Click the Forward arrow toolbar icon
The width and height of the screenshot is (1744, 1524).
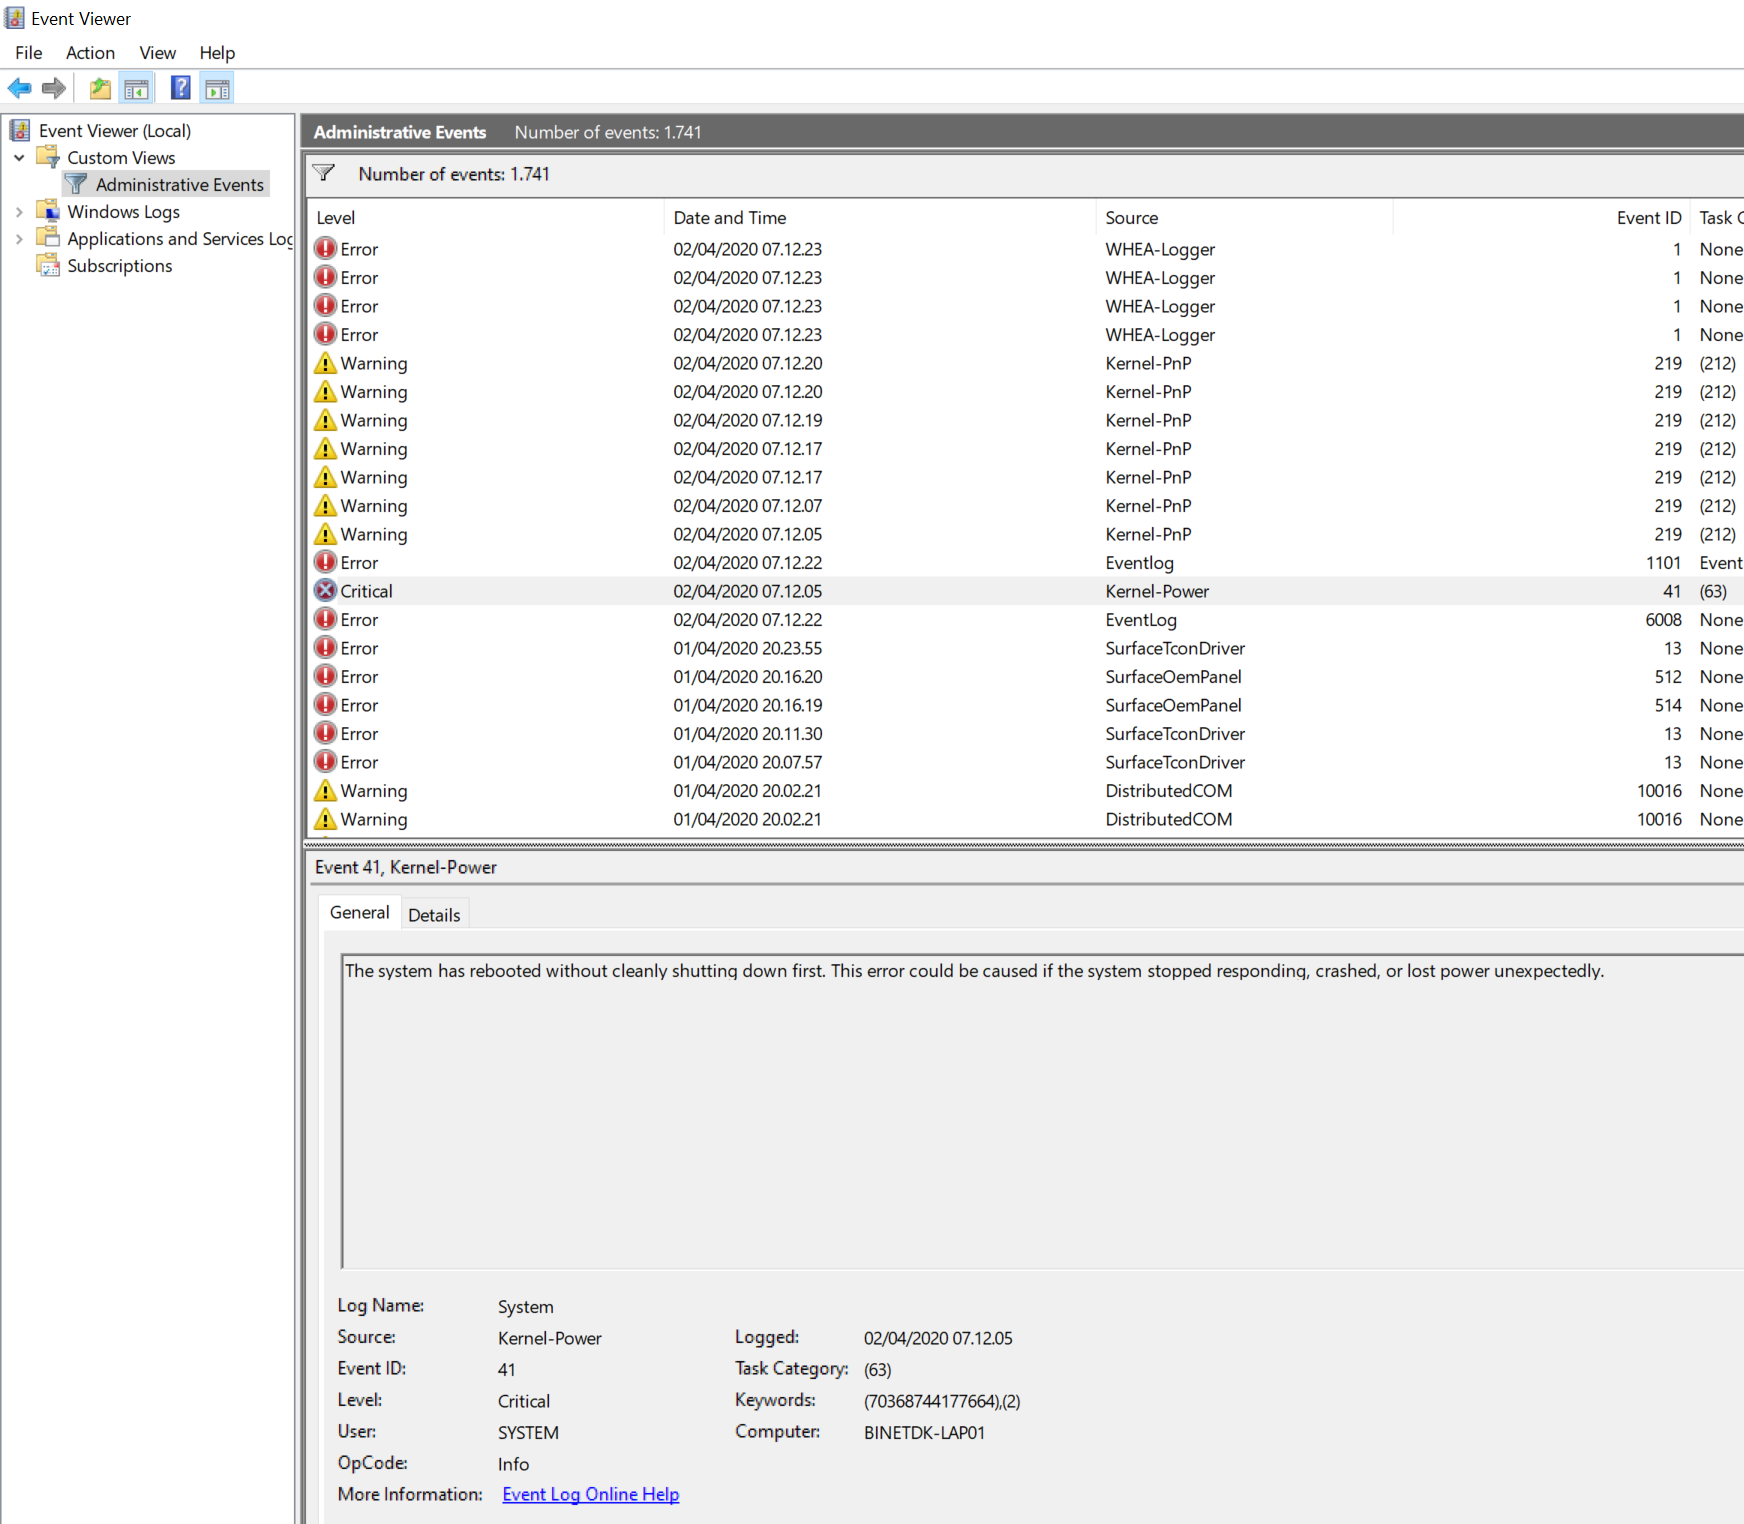tap(54, 89)
